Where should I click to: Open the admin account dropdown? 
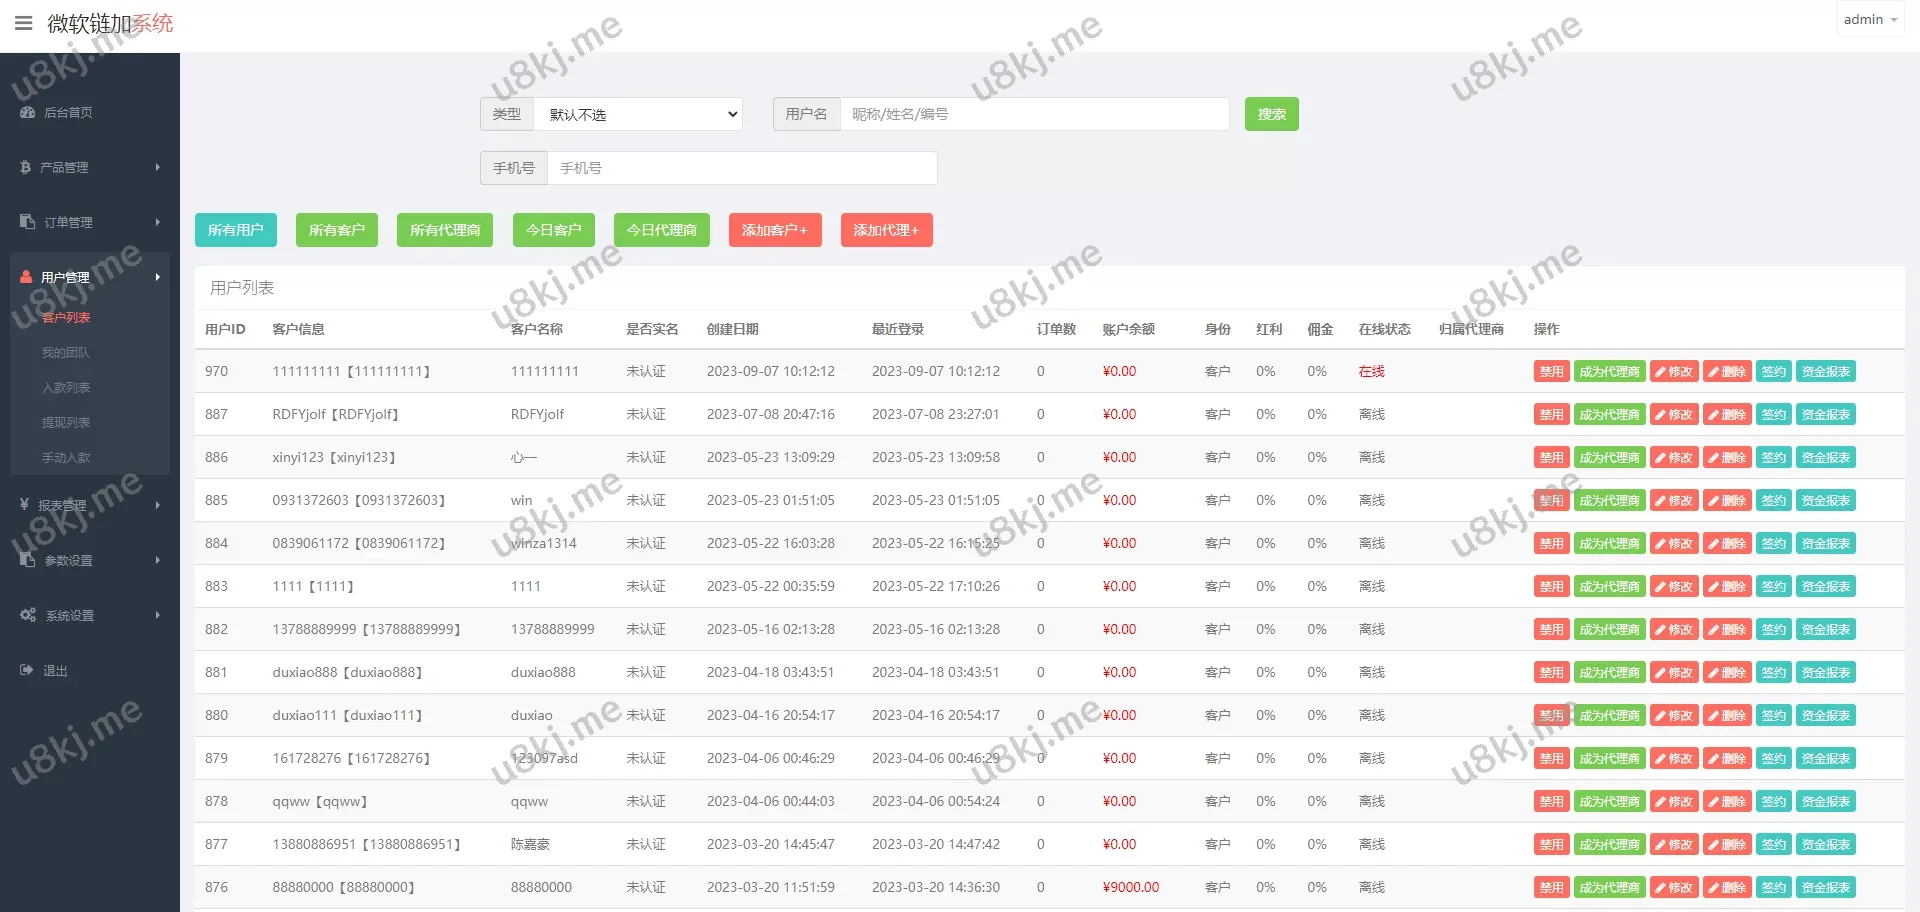1869,20
